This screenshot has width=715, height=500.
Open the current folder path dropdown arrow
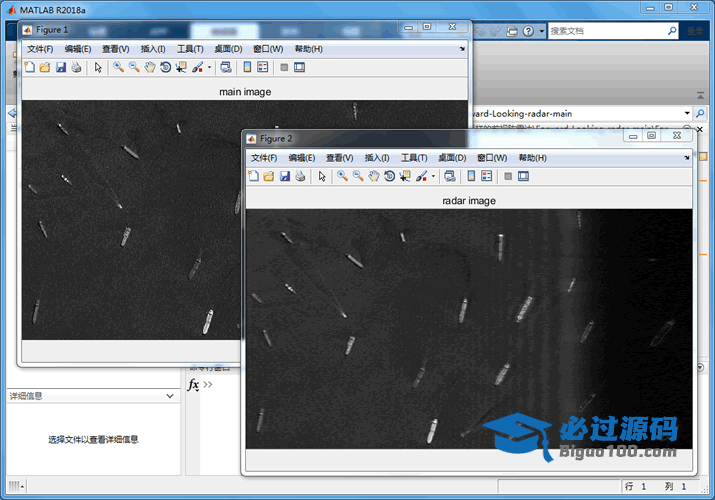[x=687, y=114]
